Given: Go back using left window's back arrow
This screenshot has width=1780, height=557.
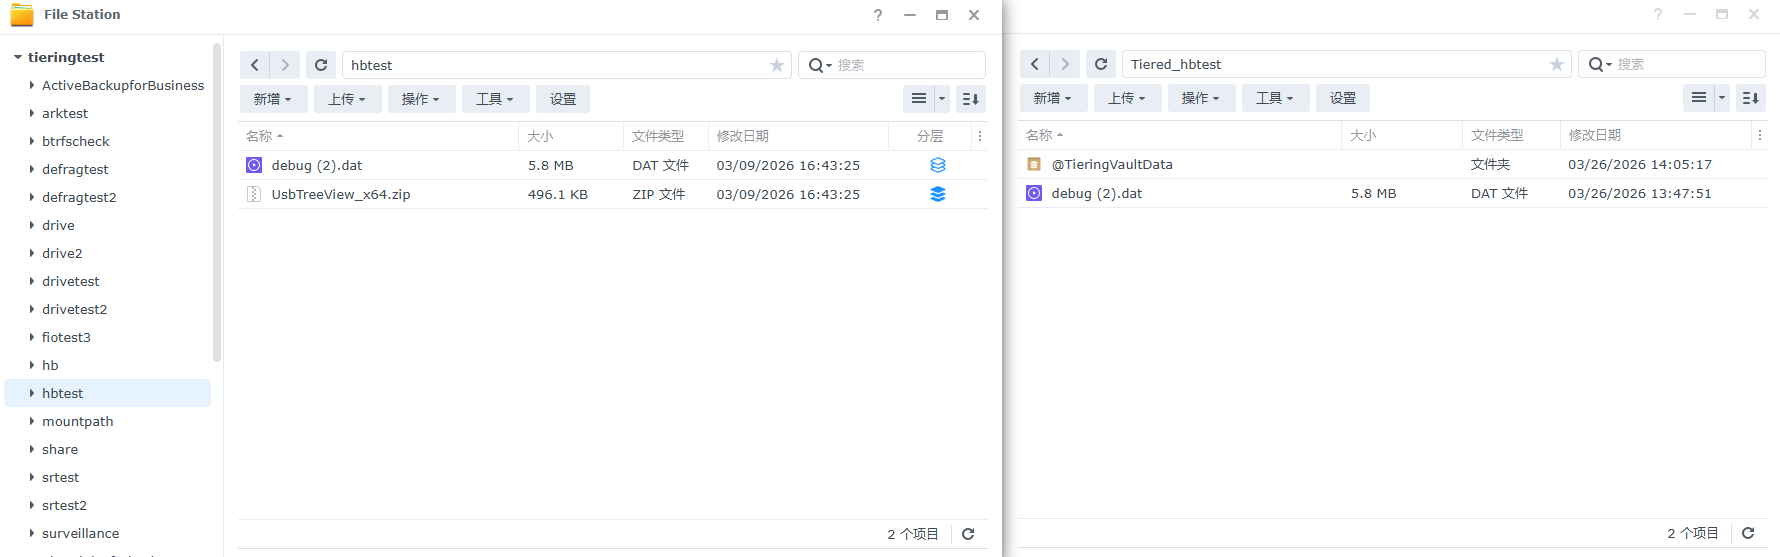Looking at the screenshot, I should [255, 65].
